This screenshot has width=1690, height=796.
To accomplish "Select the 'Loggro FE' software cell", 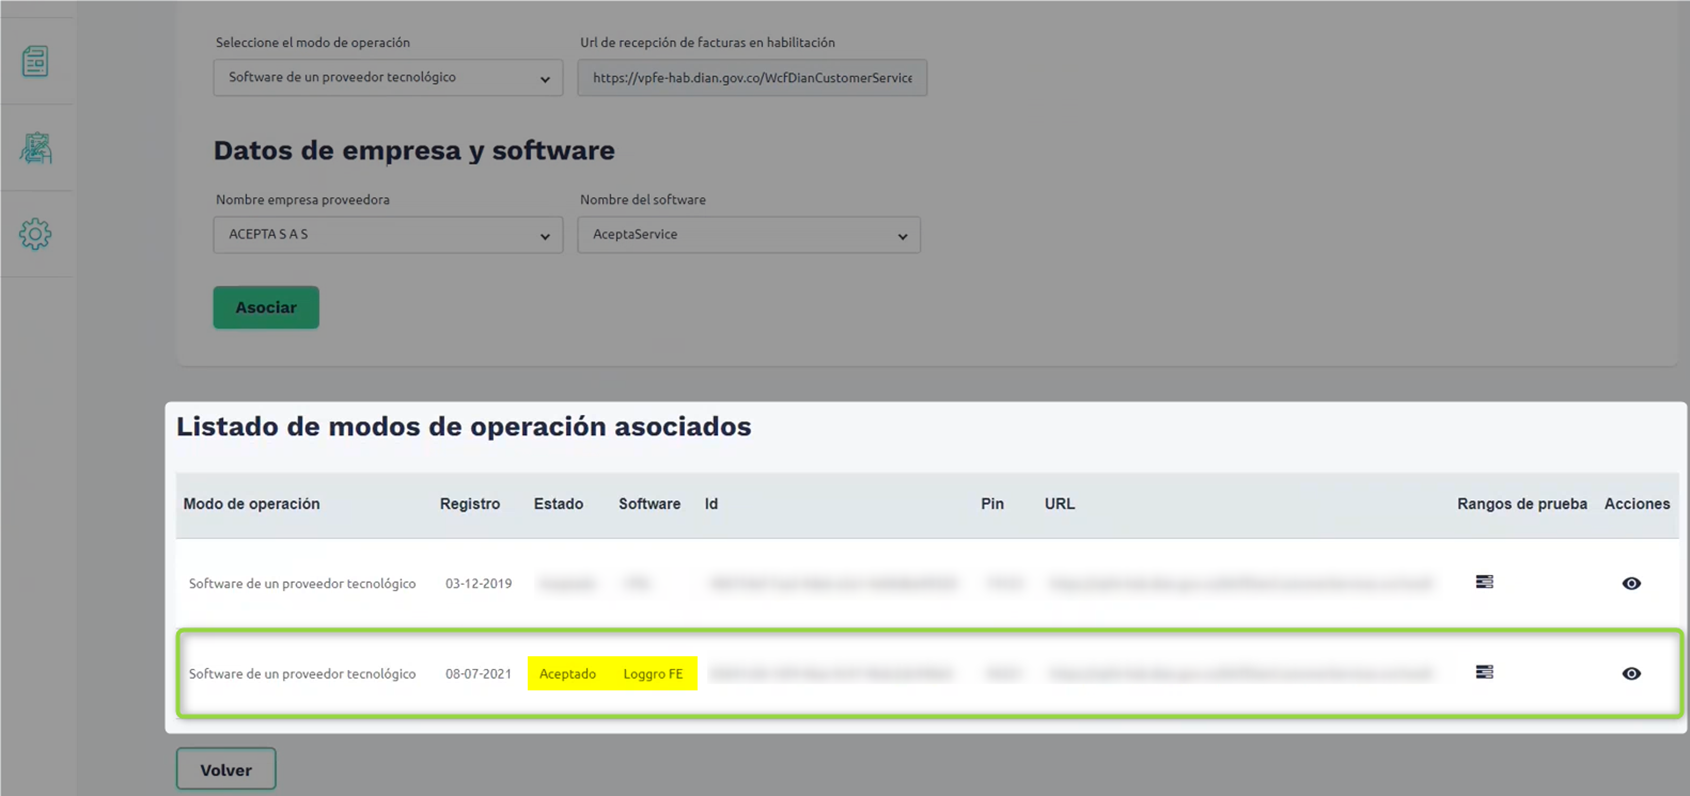I will pyautogui.click(x=653, y=674).
